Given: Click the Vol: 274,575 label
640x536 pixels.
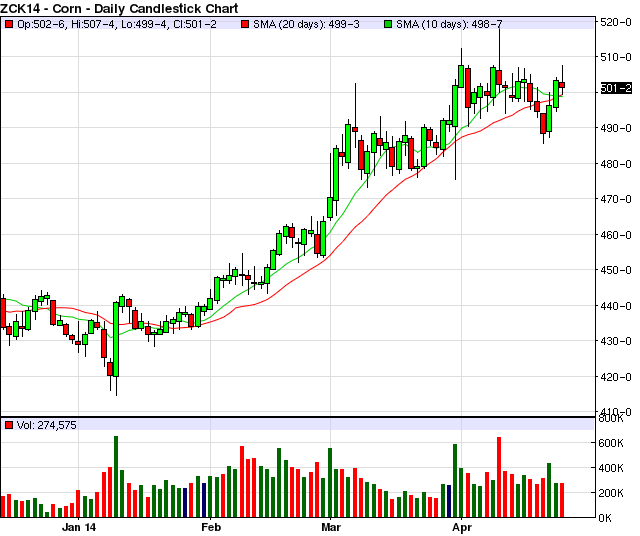Looking at the screenshot, I should pyautogui.click(x=47, y=425).
